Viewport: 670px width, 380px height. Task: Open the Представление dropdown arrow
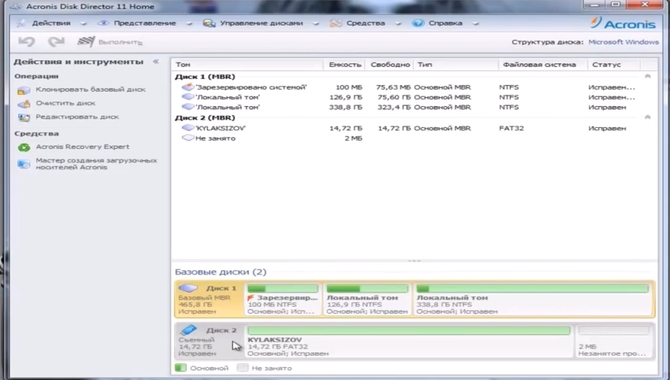(x=189, y=24)
